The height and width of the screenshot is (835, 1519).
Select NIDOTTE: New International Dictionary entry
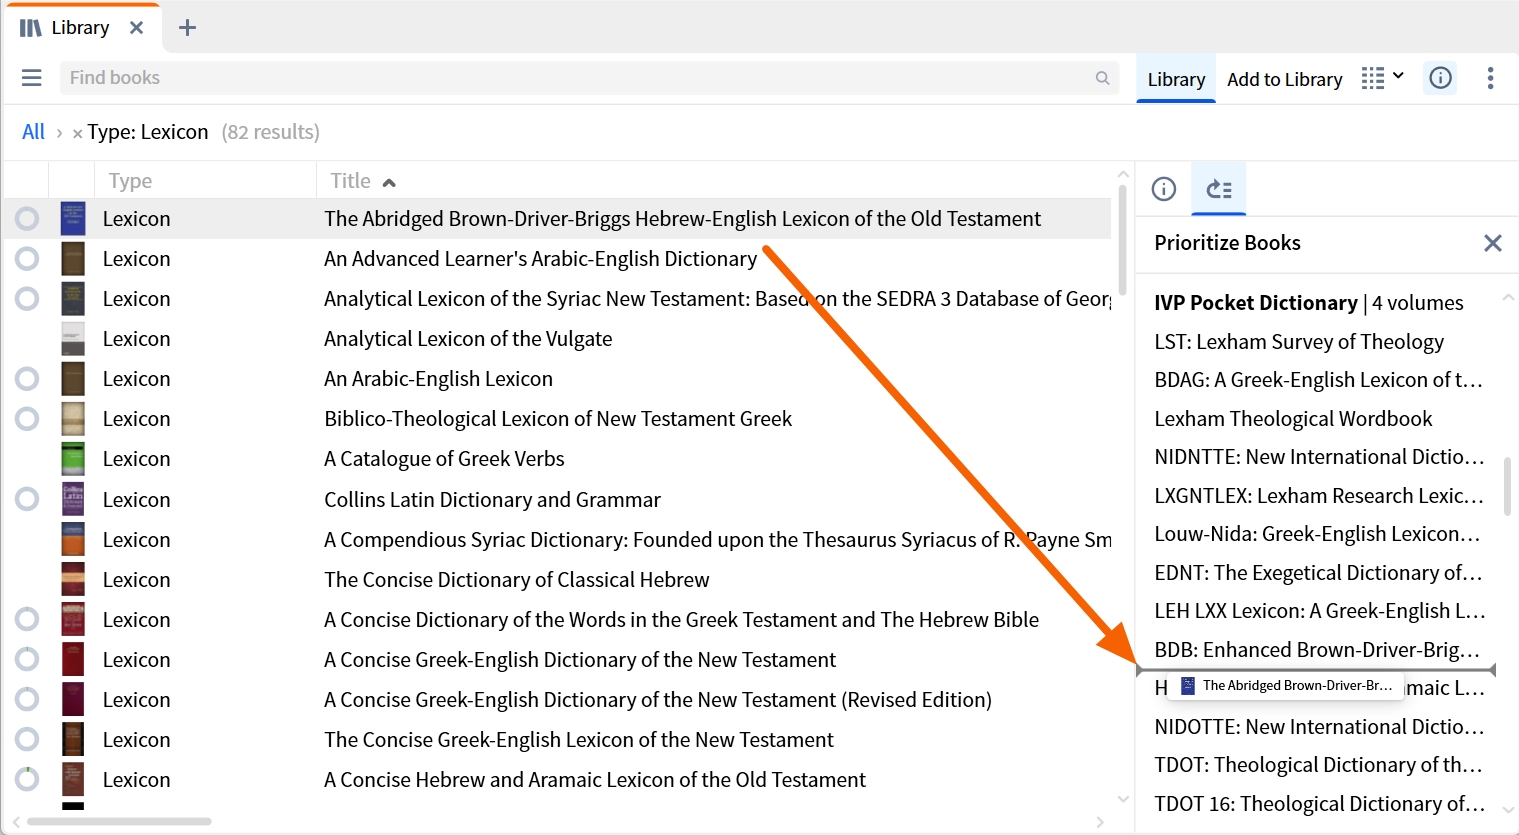point(1319,727)
